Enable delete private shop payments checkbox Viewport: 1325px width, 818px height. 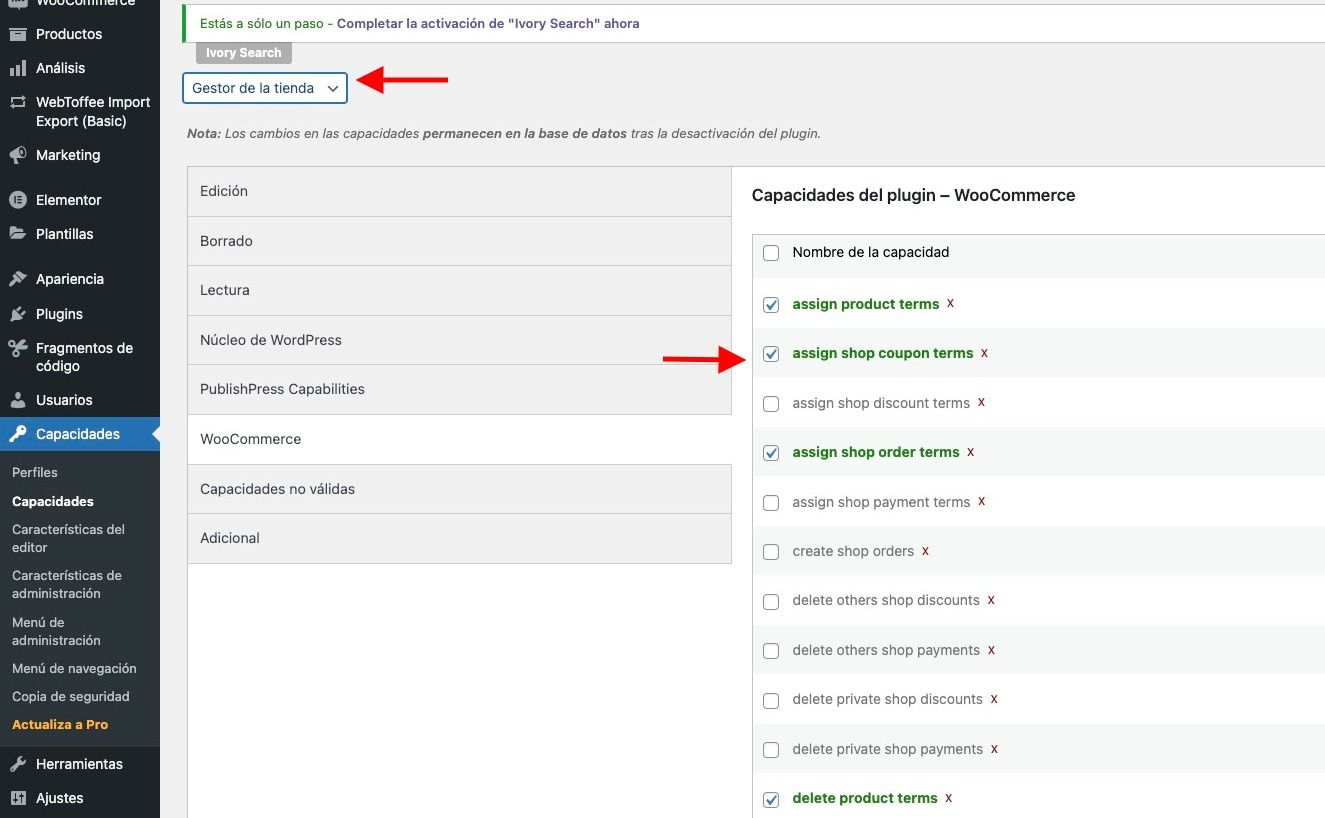(771, 750)
